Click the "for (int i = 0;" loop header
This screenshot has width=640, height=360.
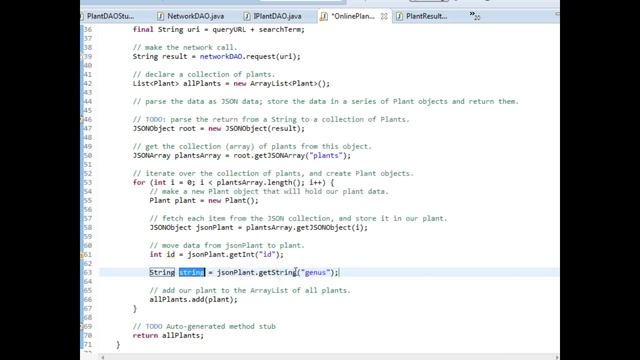(233, 182)
